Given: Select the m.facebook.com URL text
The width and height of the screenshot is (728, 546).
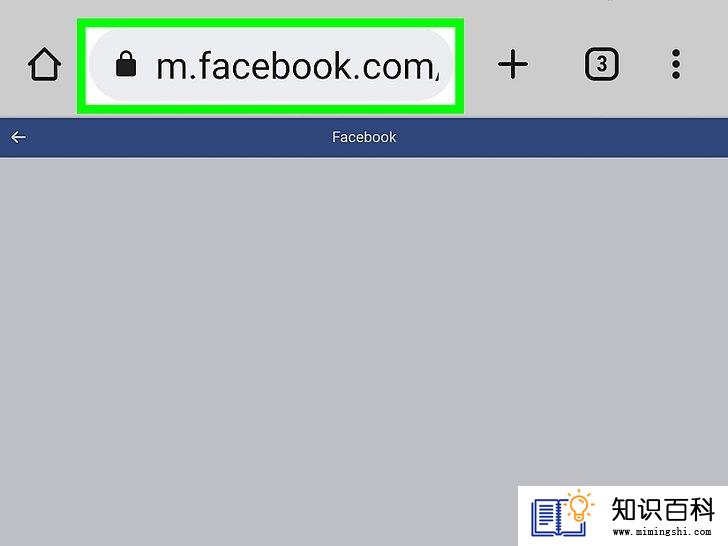Looking at the screenshot, I should tap(298, 66).
